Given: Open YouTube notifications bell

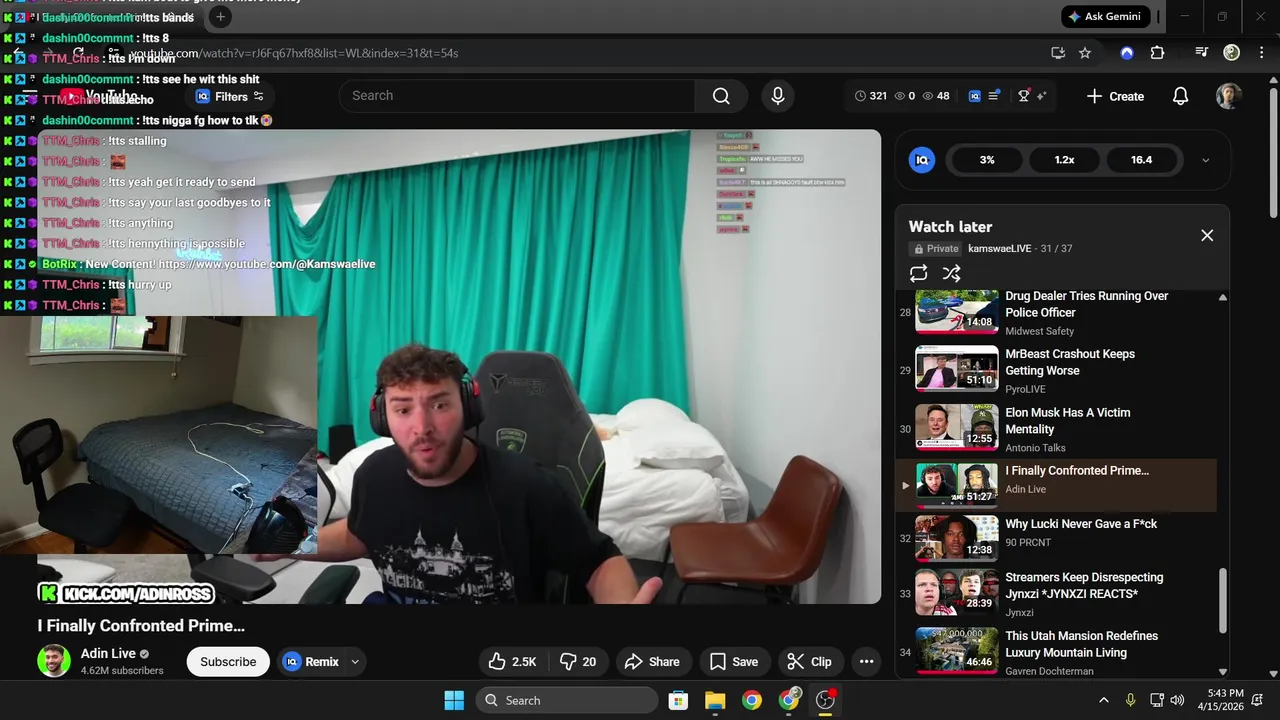Looking at the screenshot, I should pos(1180,96).
